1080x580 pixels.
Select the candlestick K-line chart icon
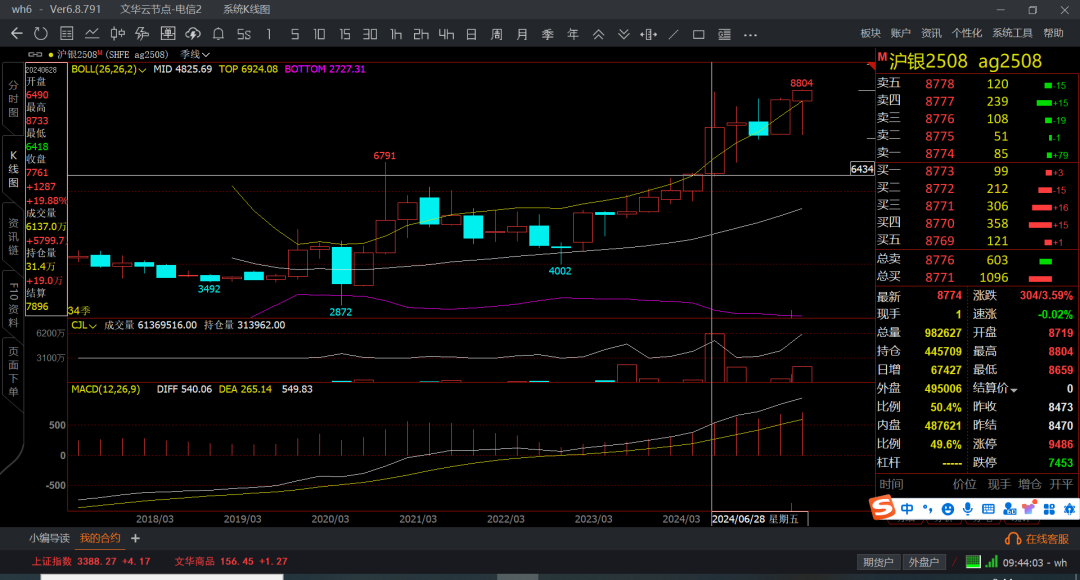click(x=118, y=34)
